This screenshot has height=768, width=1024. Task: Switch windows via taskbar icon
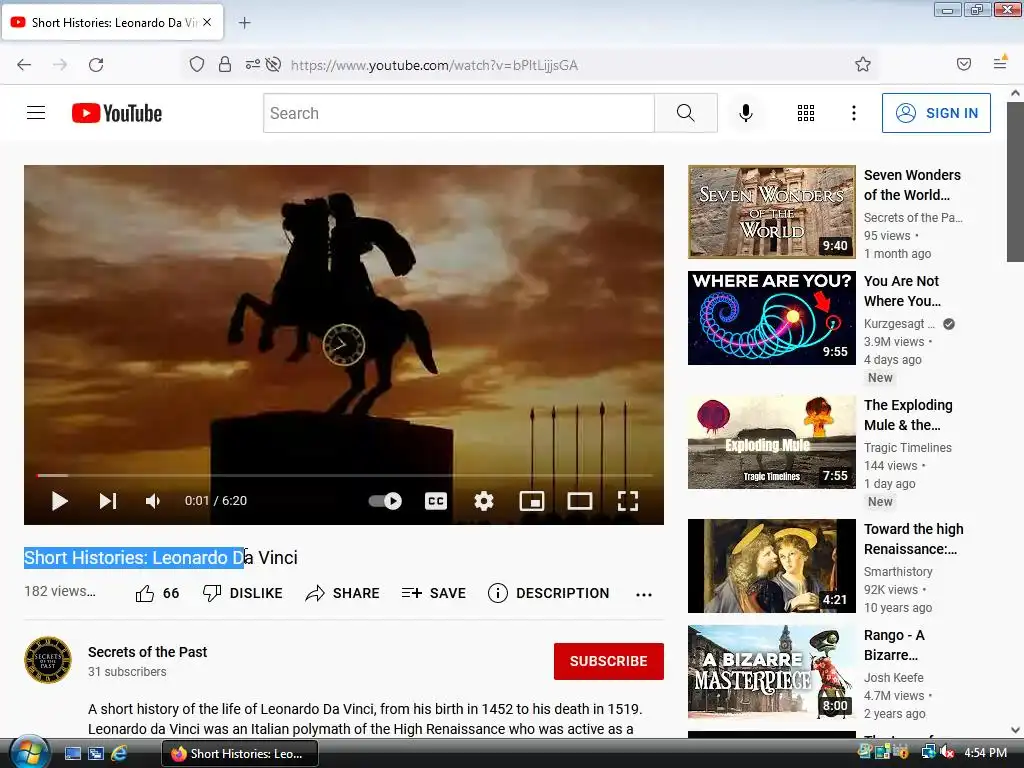click(x=96, y=754)
